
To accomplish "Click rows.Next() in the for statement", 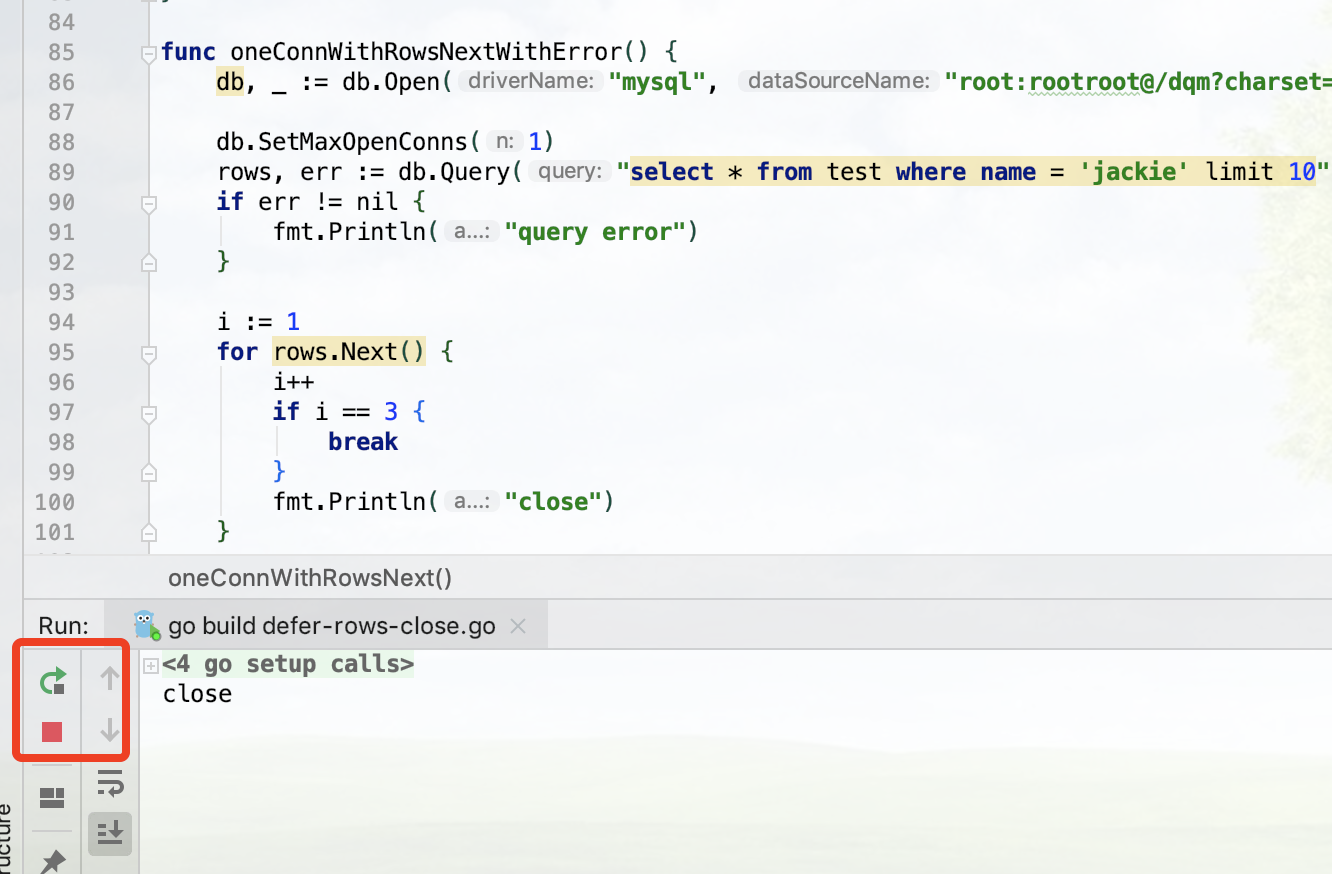I will pyautogui.click(x=349, y=352).
